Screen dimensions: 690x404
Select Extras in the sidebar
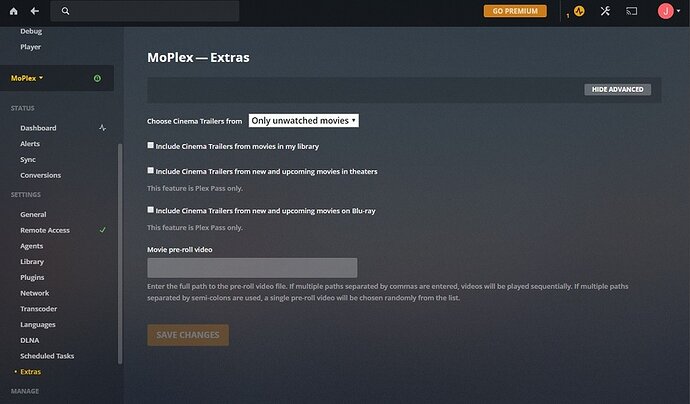[30, 372]
